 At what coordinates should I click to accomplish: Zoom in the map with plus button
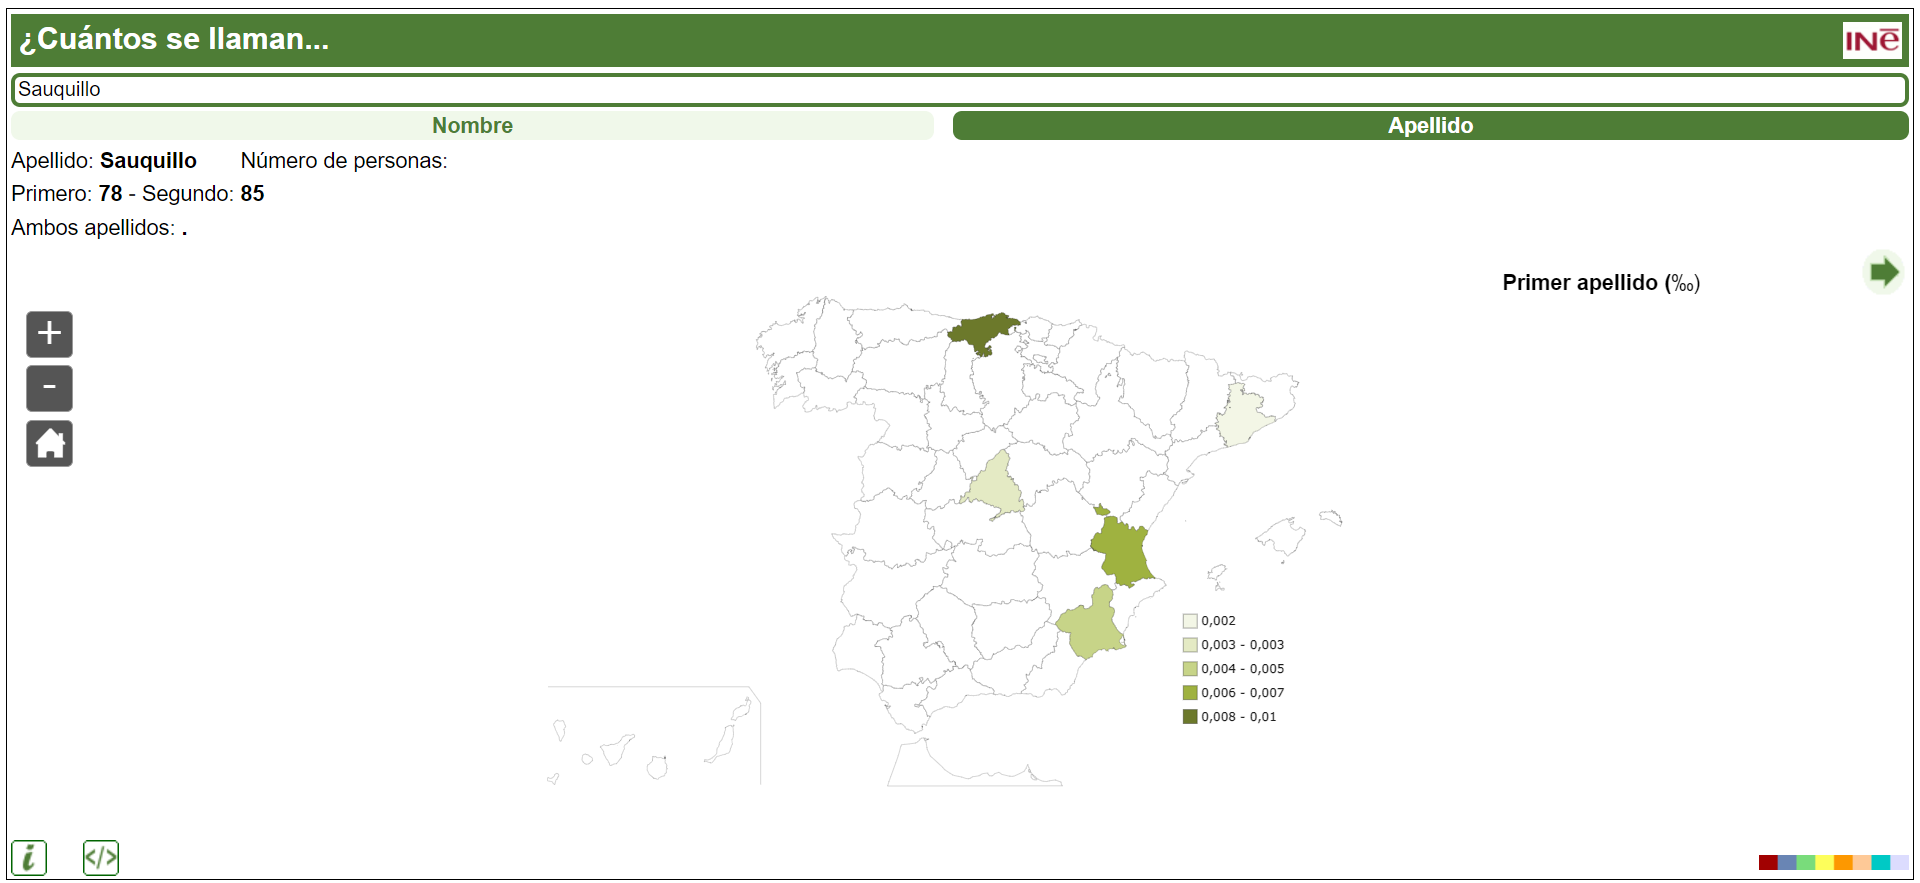tap(49, 334)
